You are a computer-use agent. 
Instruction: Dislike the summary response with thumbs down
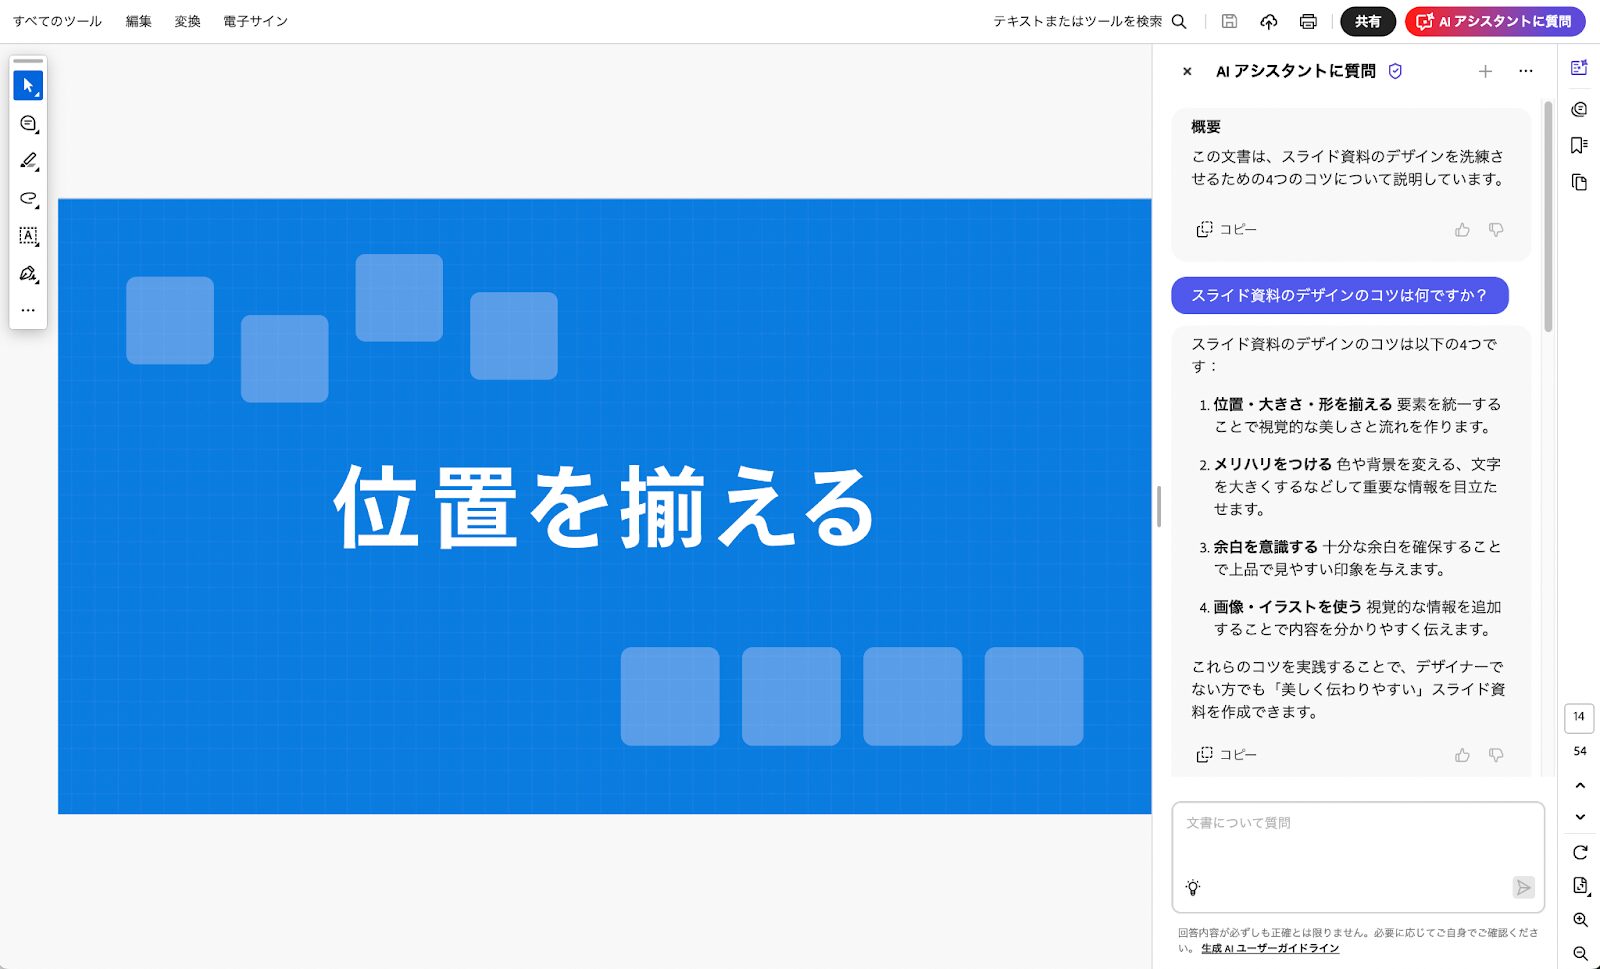(x=1496, y=230)
